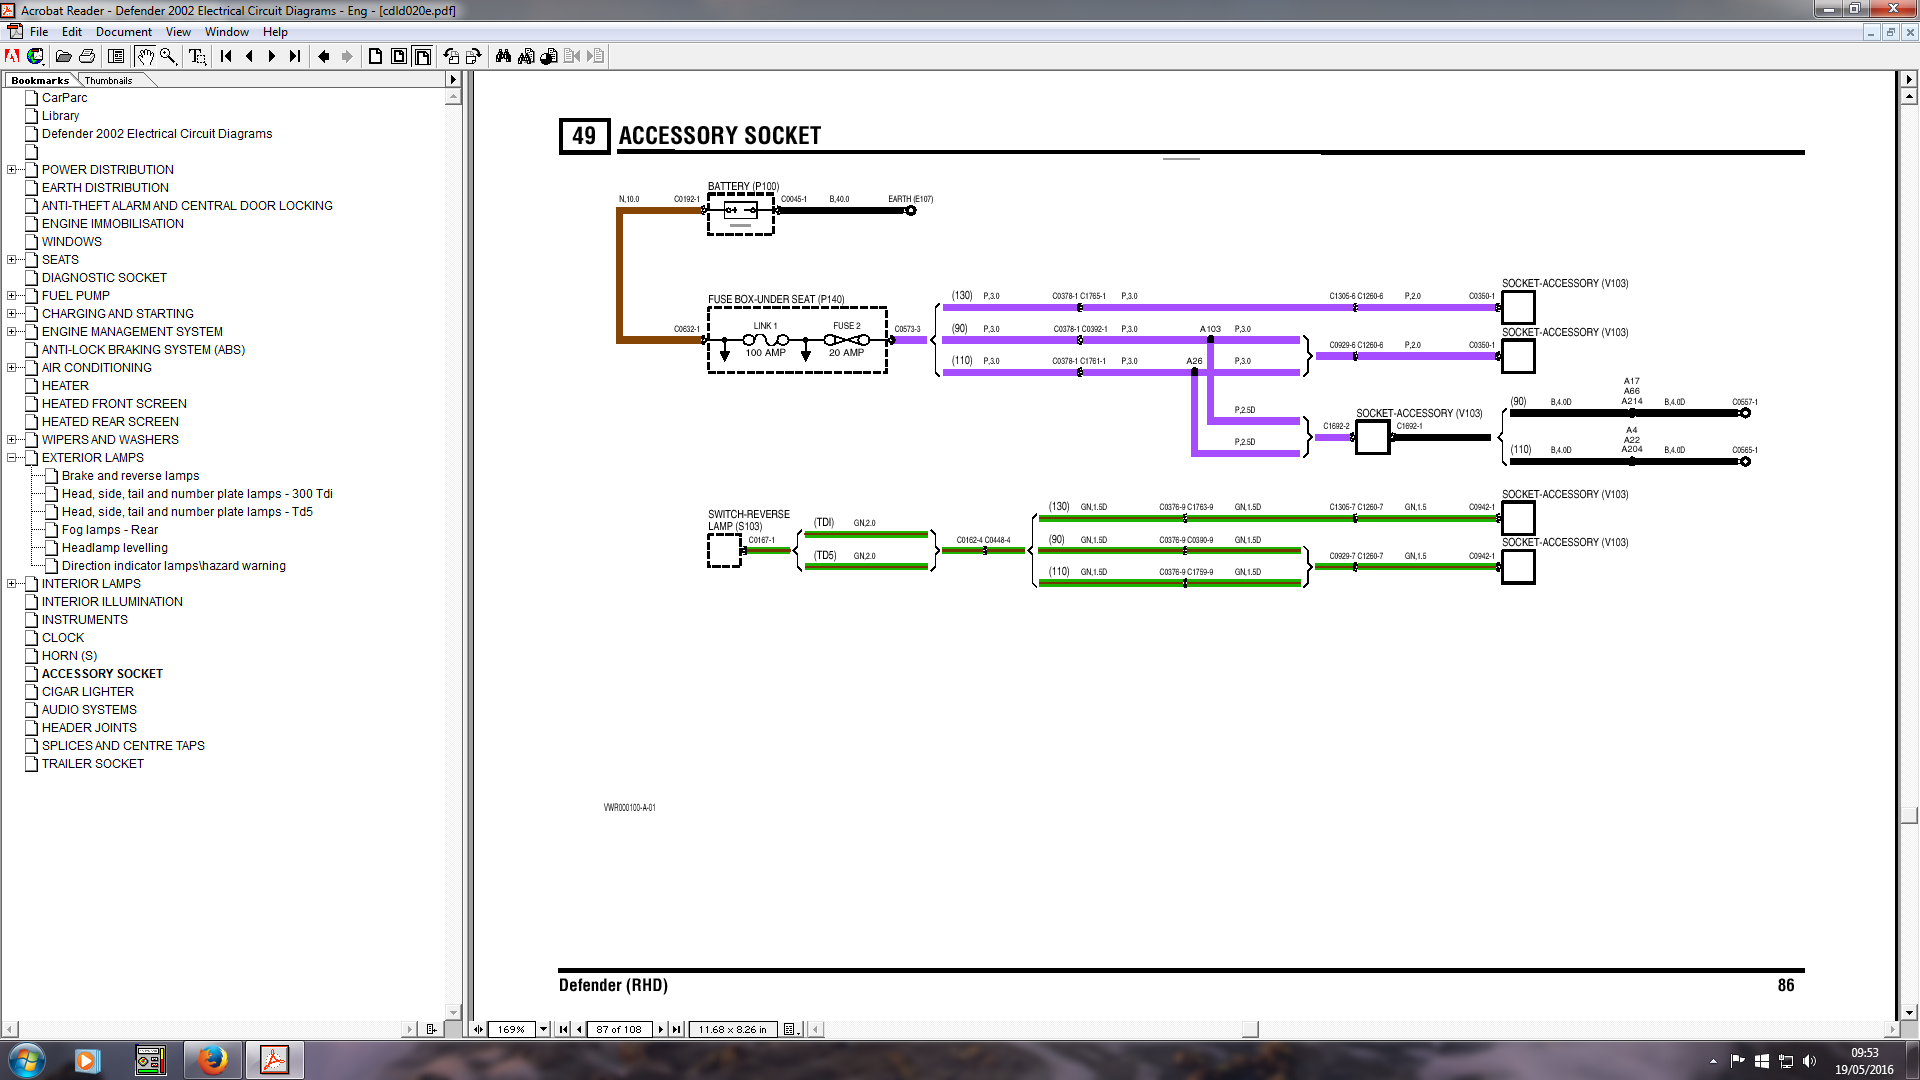Click the status bar next page arrow
This screenshot has width=1920, height=1080.
pos(660,1029)
